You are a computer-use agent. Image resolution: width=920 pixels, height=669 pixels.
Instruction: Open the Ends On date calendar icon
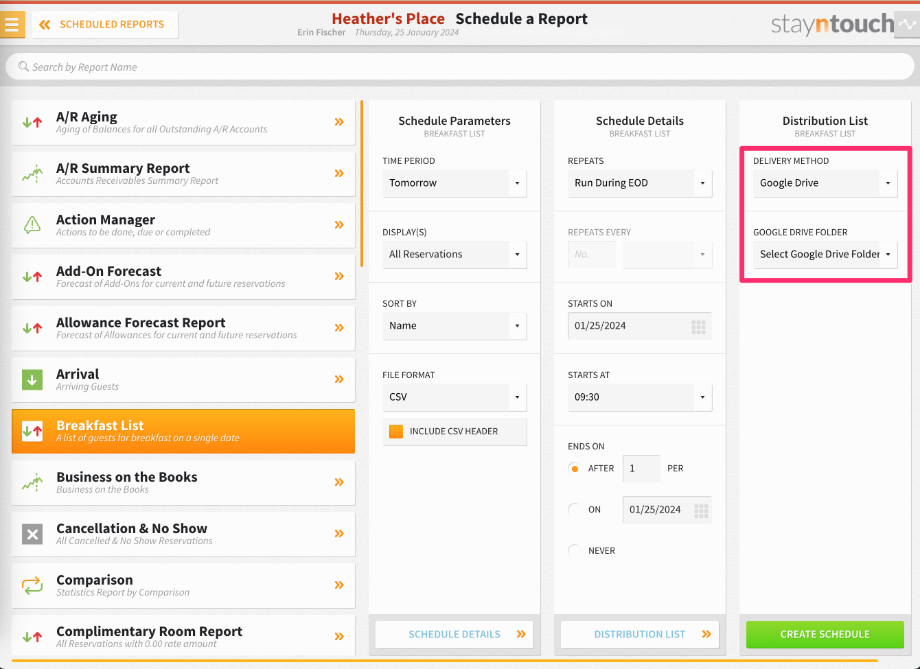click(701, 511)
